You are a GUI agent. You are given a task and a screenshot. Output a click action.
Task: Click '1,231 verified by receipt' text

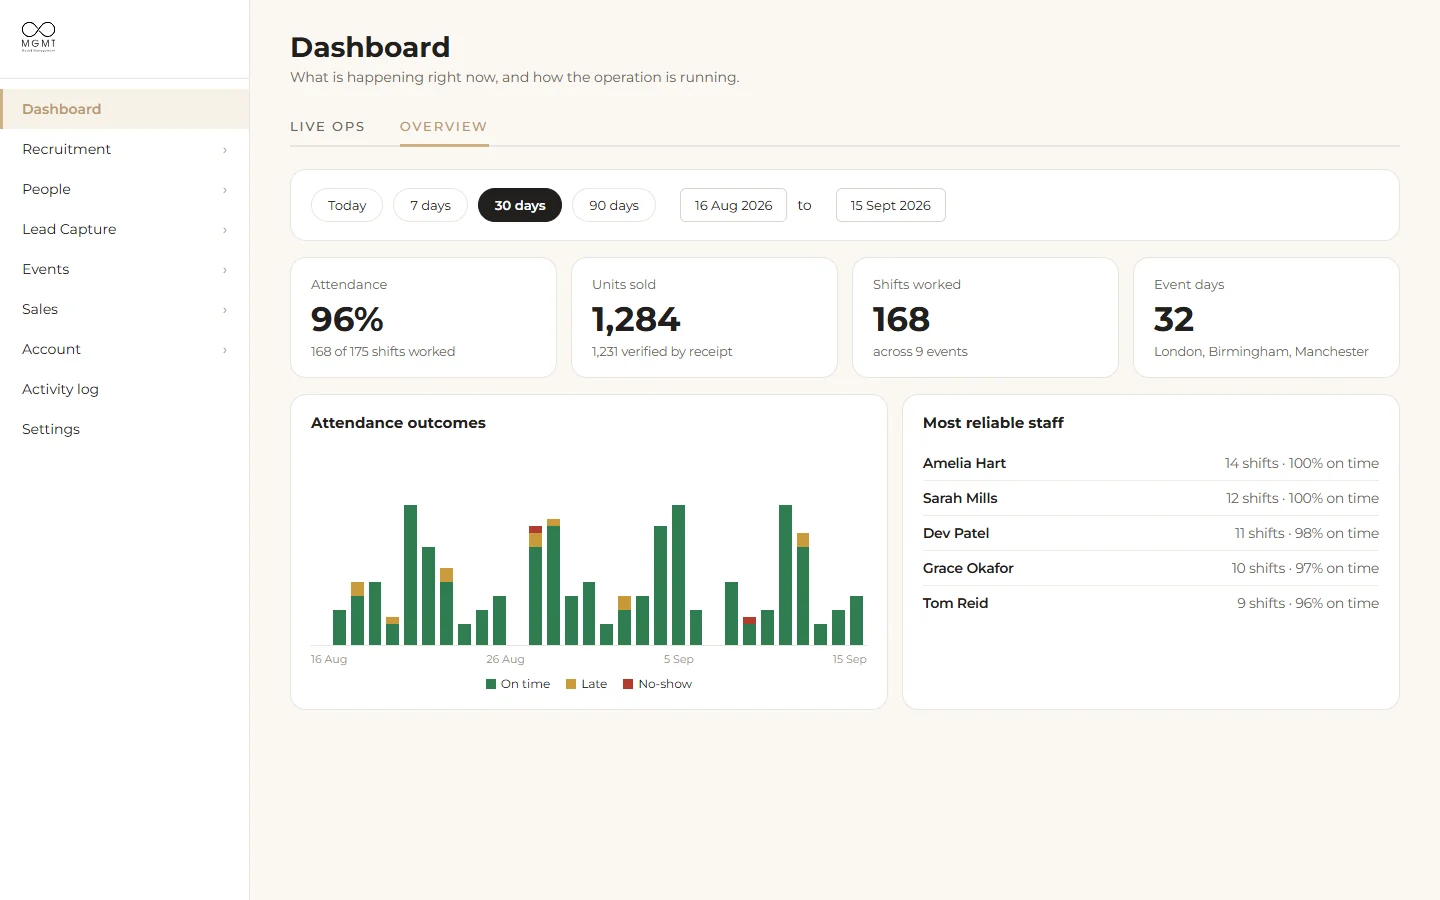[x=662, y=352]
